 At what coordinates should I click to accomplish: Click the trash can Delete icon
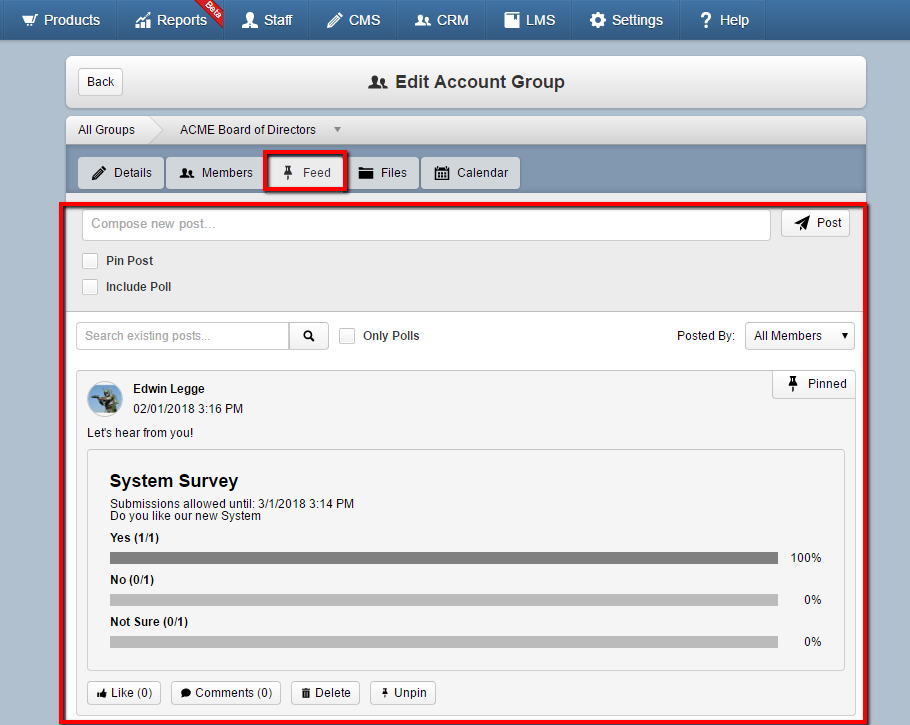pos(306,693)
